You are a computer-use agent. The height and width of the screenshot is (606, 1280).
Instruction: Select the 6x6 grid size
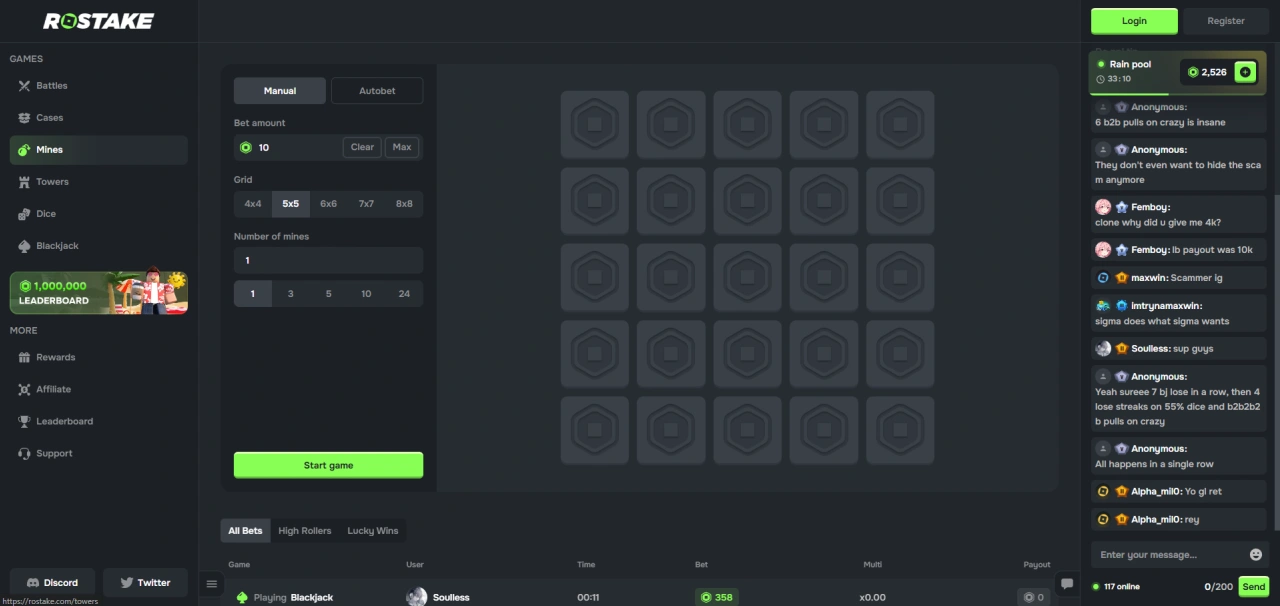[328, 204]
